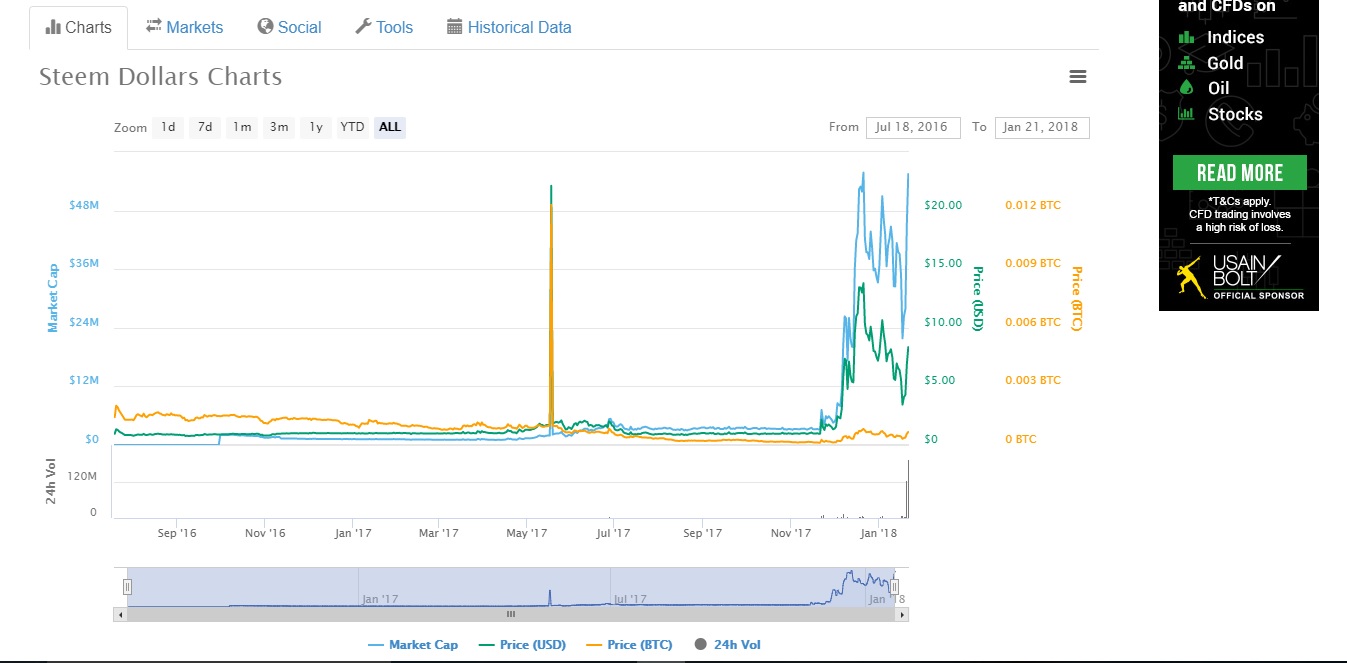Click the Gold item in the ad
This screenshot has width=1347, height=663.
pos(1211,63)
